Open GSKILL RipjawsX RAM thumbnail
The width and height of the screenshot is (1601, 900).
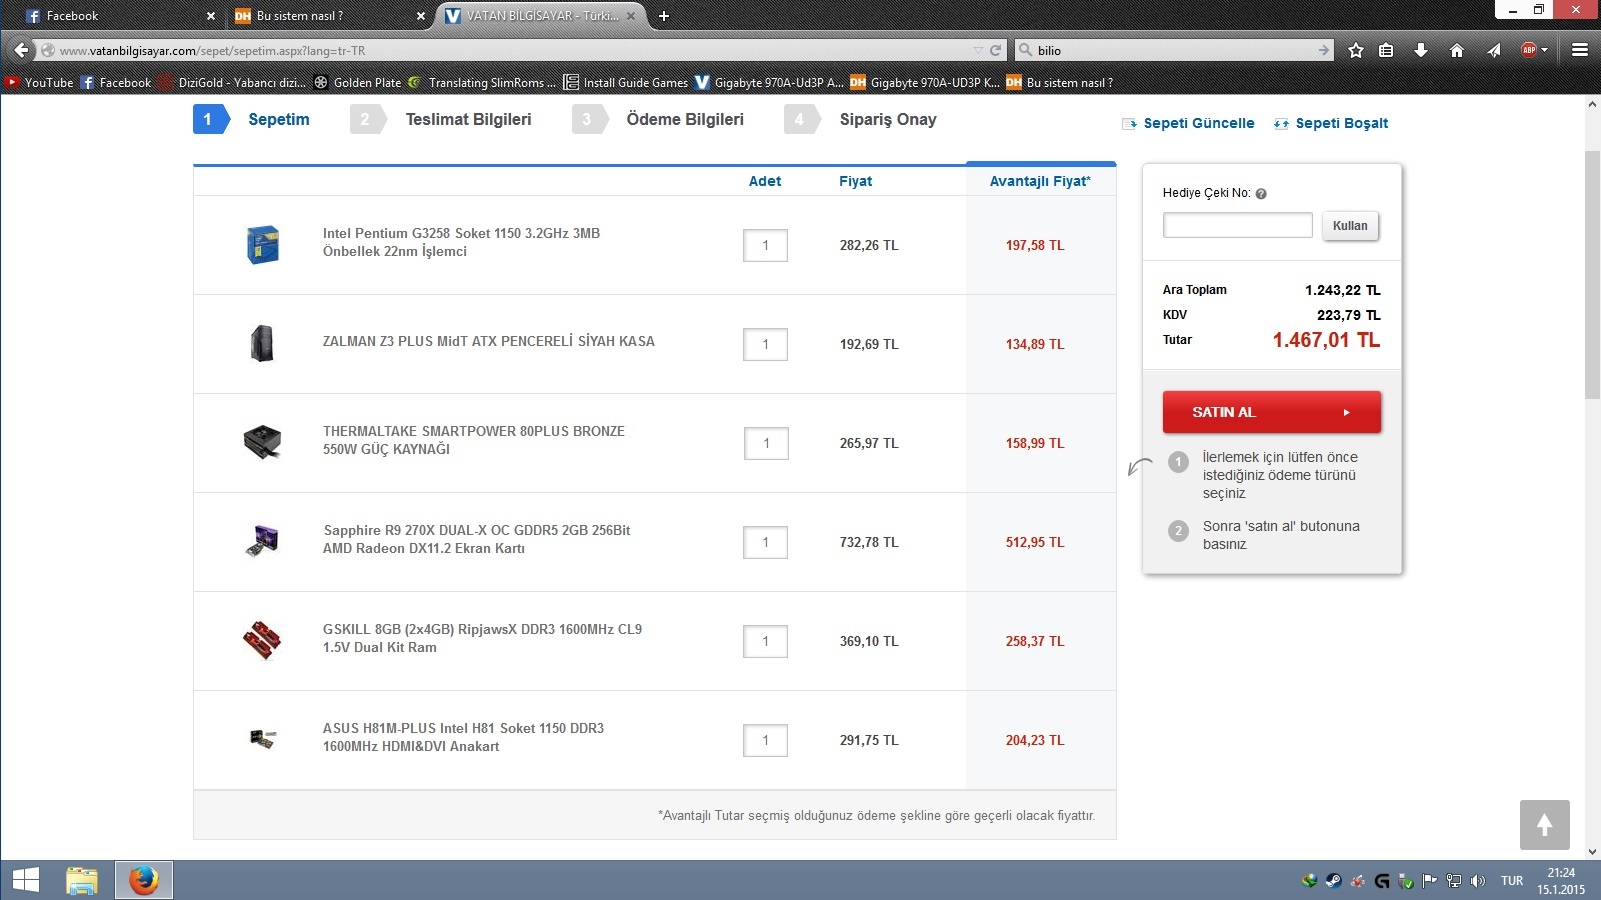262,640
